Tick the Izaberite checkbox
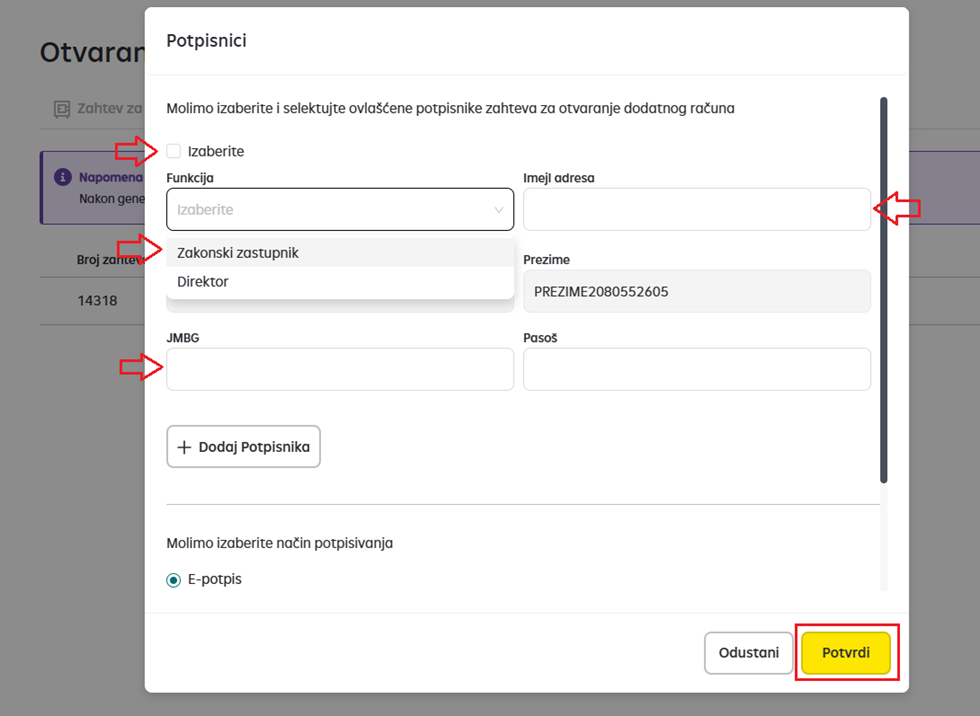 pos(174,151)
